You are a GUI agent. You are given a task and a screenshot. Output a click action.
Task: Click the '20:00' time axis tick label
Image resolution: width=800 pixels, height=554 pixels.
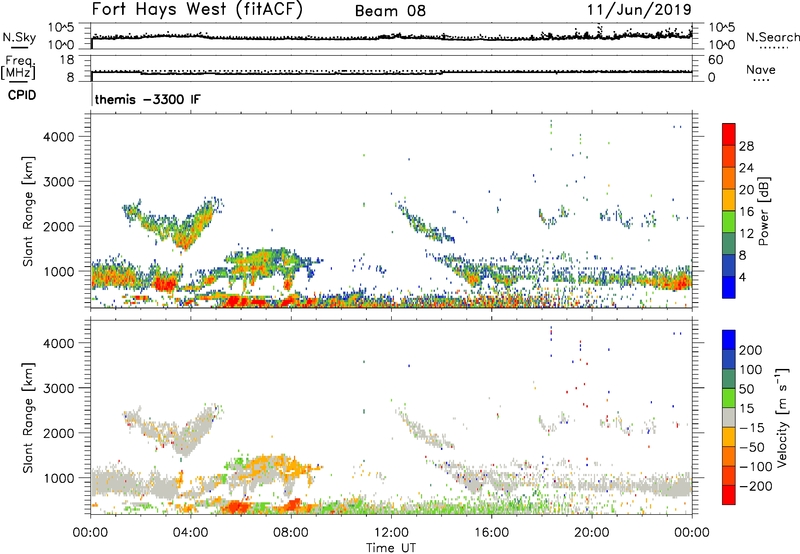click(591, 533)
